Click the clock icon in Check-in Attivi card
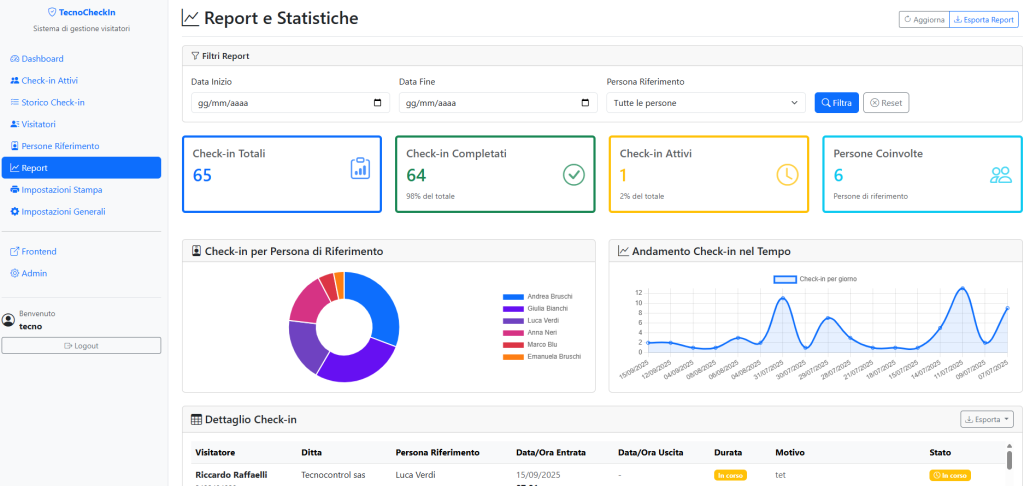Screen dimensions: 1024x486 click(788, 175)
